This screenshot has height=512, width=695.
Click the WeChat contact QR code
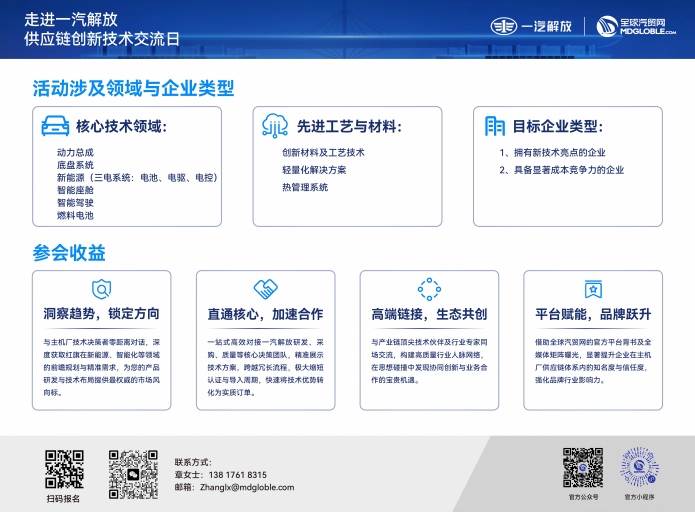click(133, 474)
